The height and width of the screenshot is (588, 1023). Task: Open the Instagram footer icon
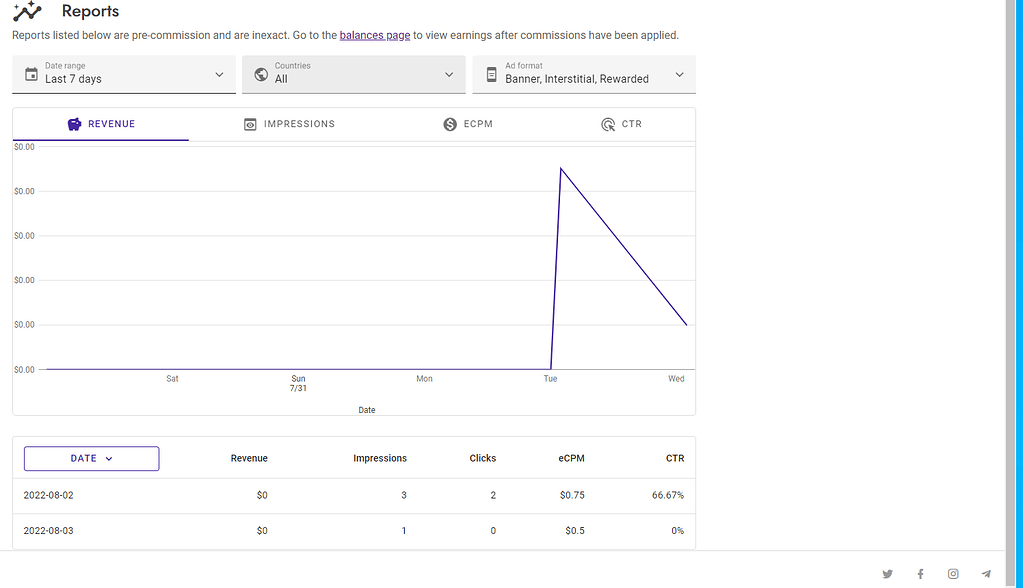point(953,574)
